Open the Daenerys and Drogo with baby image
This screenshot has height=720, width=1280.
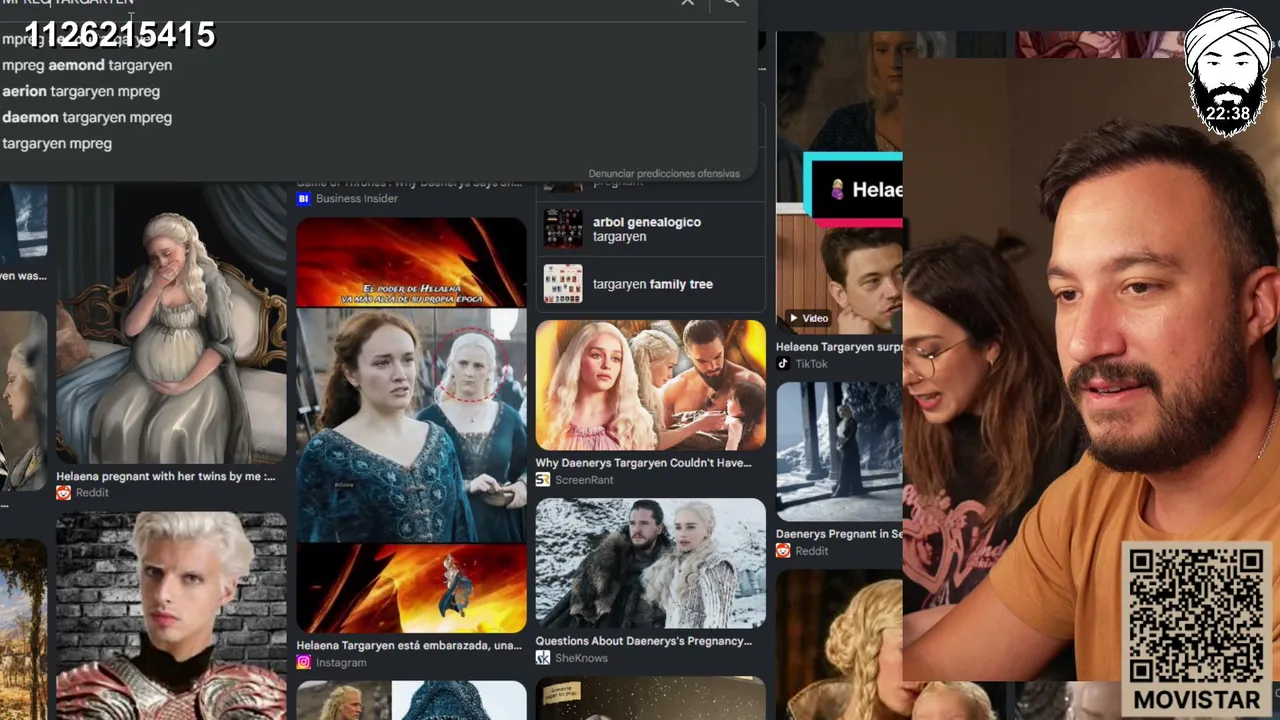650,386
